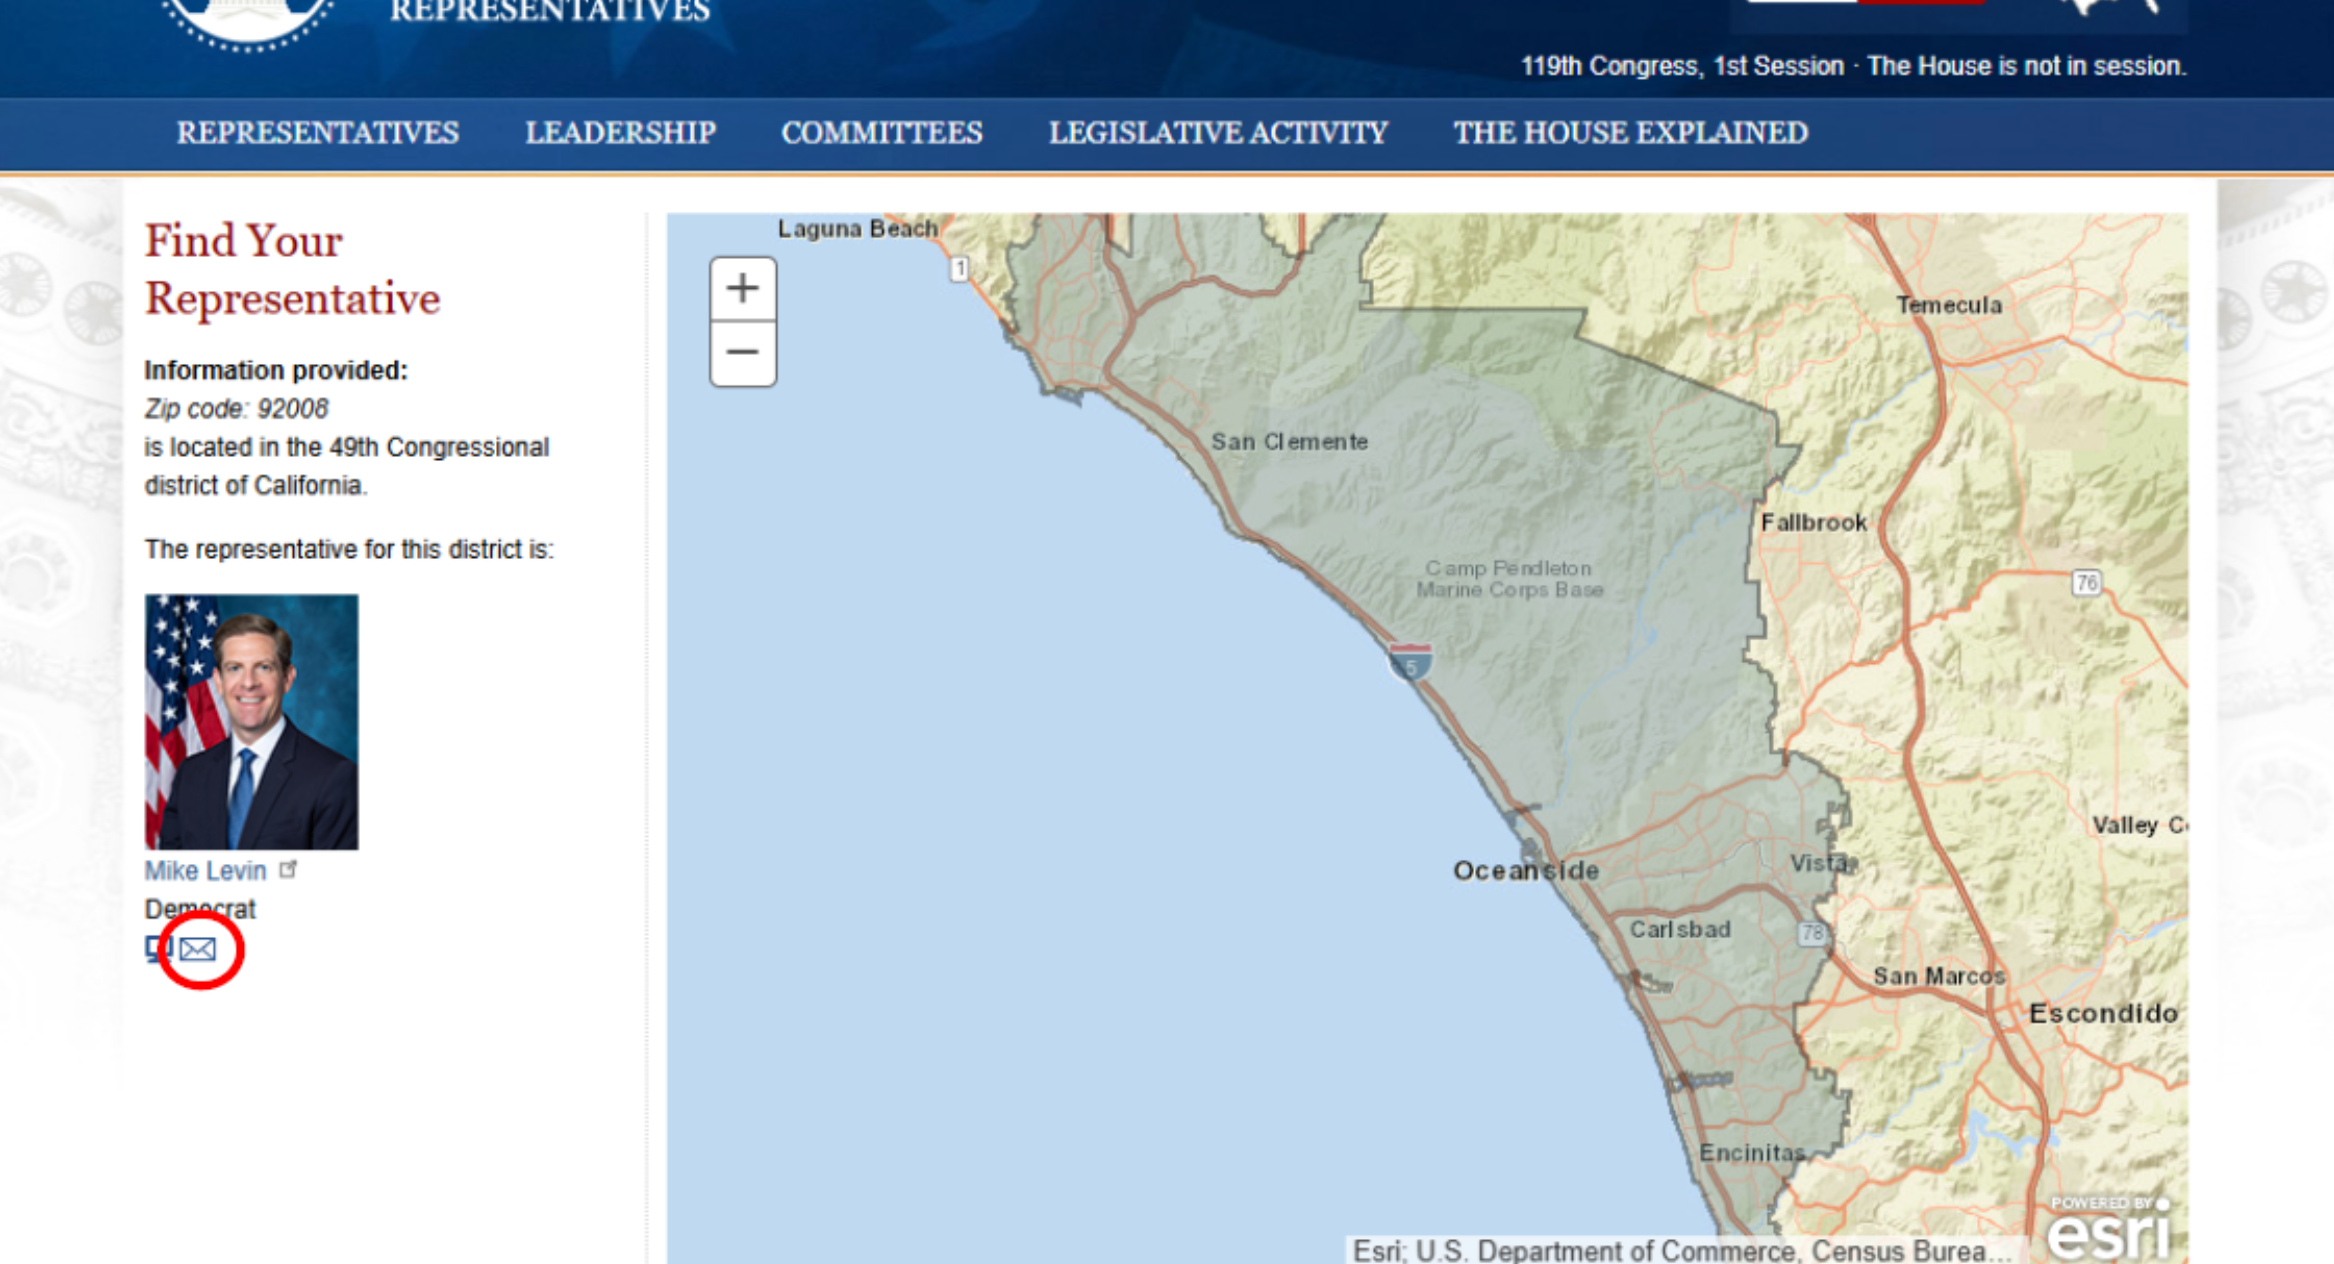This screenshot has width=2334, height=1264.
Task: Open the Leadership menu item
Action: 620,133
